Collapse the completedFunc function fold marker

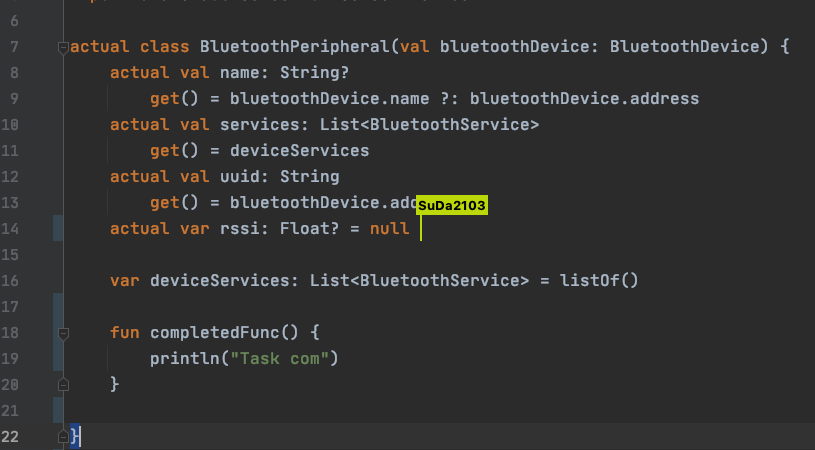[63, 334]
